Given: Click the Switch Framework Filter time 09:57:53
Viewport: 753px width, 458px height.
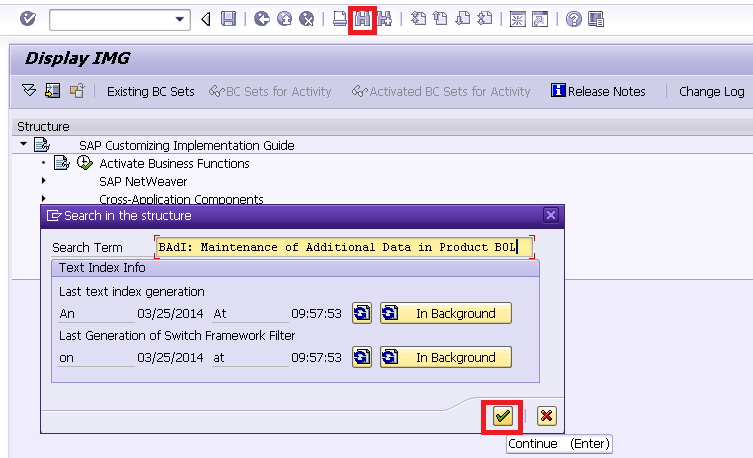Looking at the screenshot, I should tap(316, 358).
